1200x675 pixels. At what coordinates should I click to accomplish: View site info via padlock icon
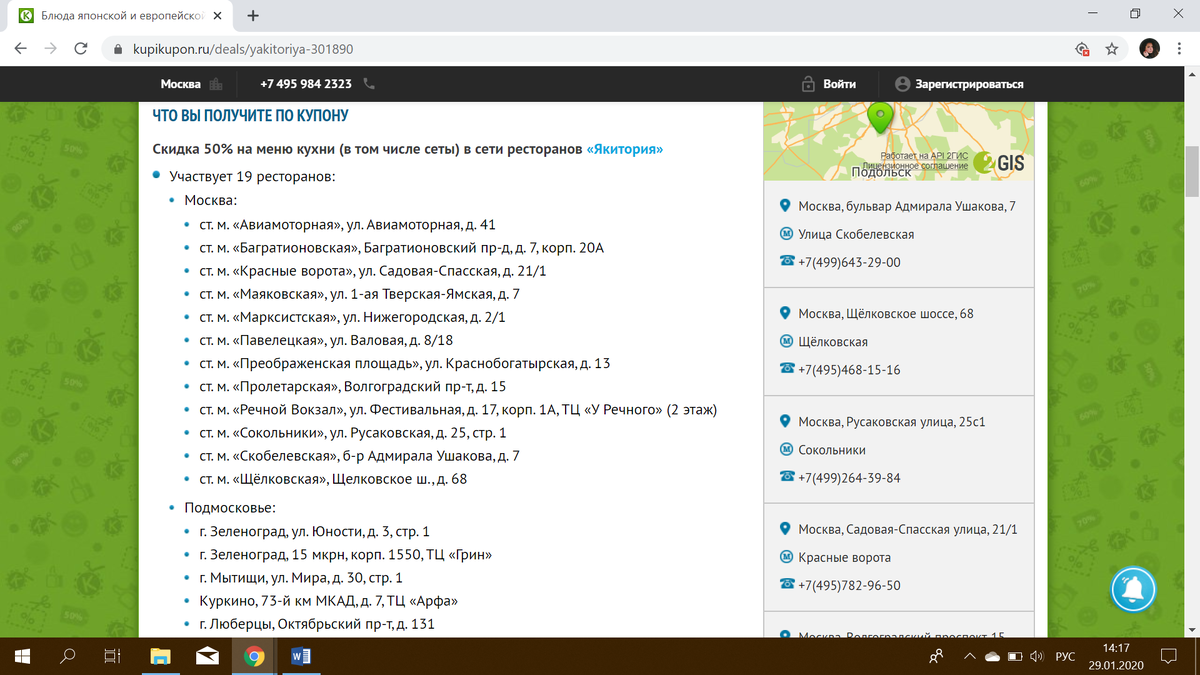coord(117,48)
